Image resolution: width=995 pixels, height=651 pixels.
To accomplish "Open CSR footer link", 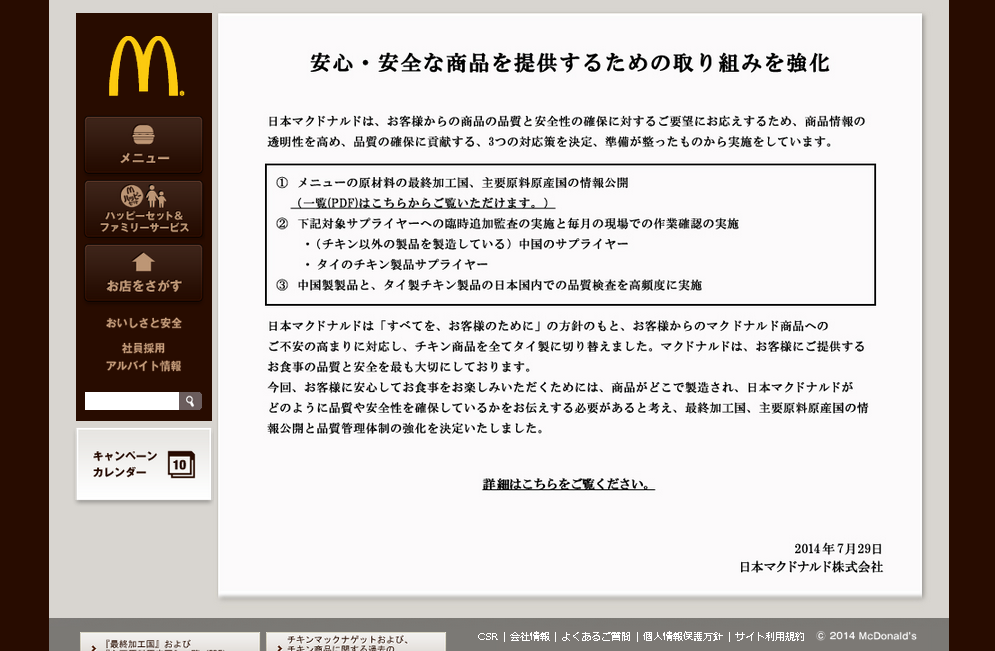I will coord(487,636).
